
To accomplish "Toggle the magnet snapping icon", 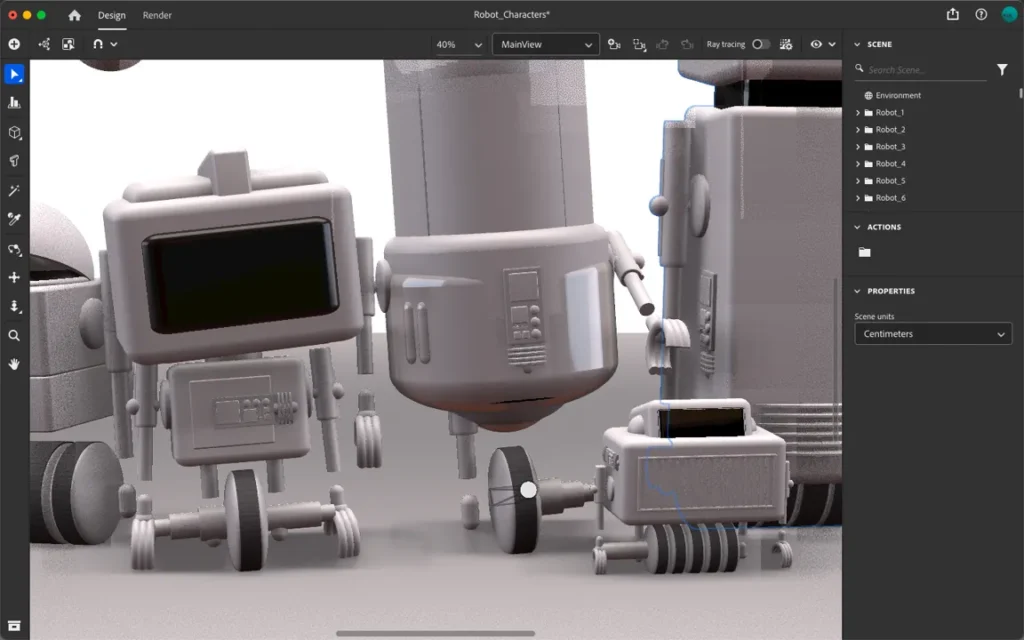I will [x=98, y=44].
